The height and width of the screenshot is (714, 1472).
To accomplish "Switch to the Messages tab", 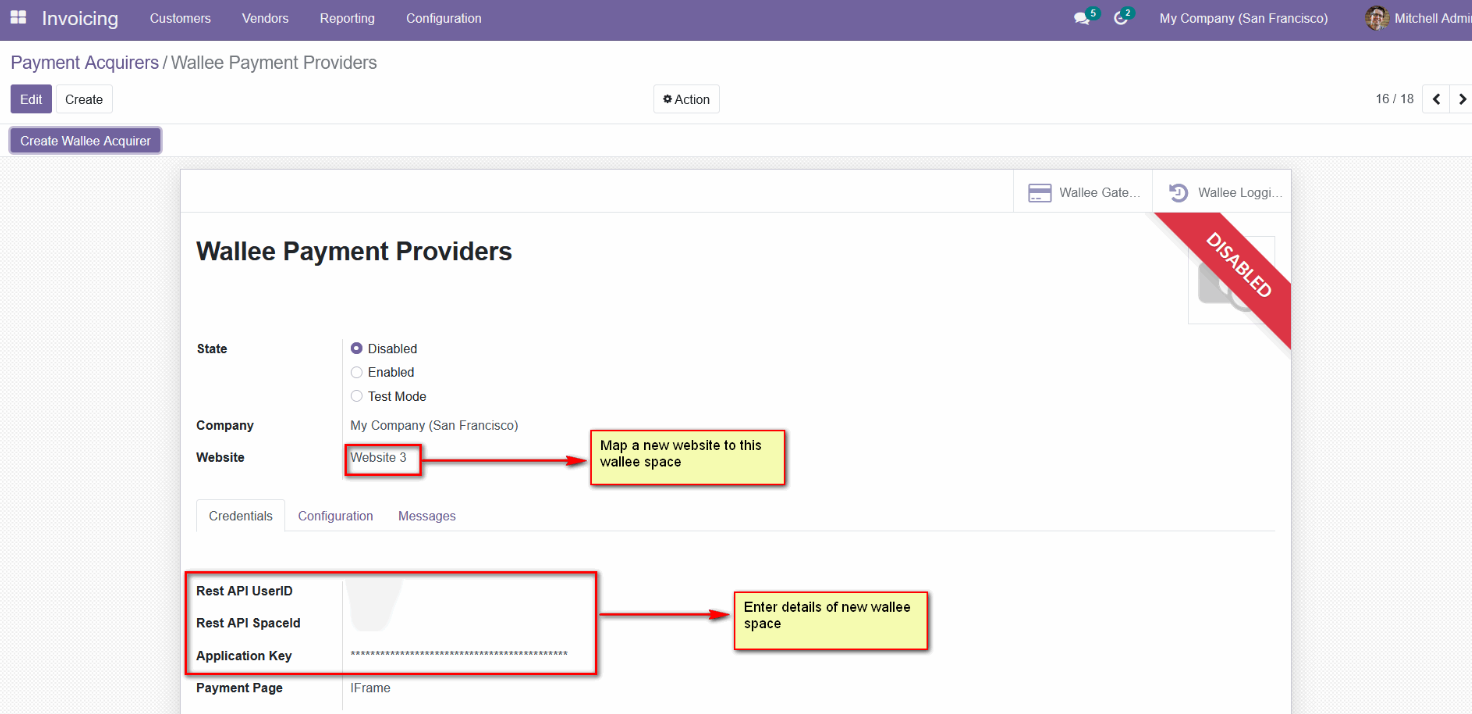I will 427,516.
